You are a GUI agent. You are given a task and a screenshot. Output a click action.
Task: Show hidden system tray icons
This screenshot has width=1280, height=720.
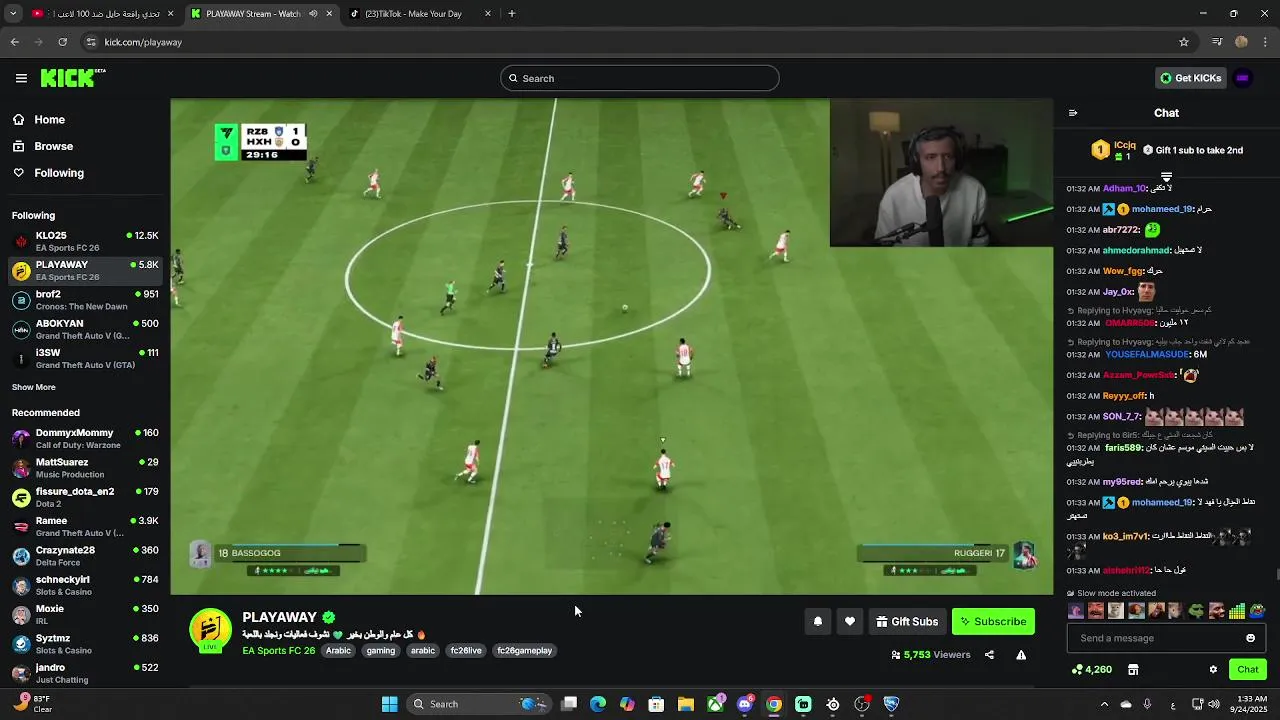click(x=1104, y=704)
